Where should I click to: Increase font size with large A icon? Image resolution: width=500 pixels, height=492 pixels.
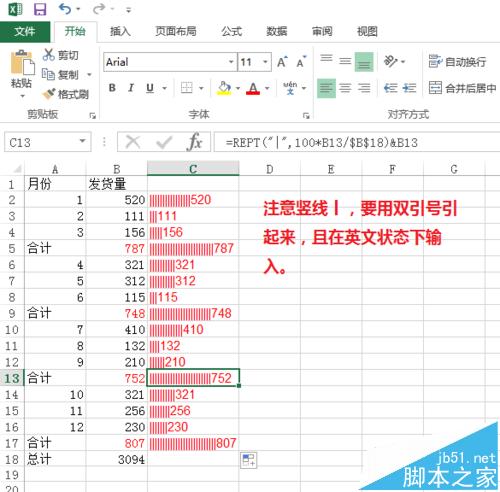pos(282,62)
